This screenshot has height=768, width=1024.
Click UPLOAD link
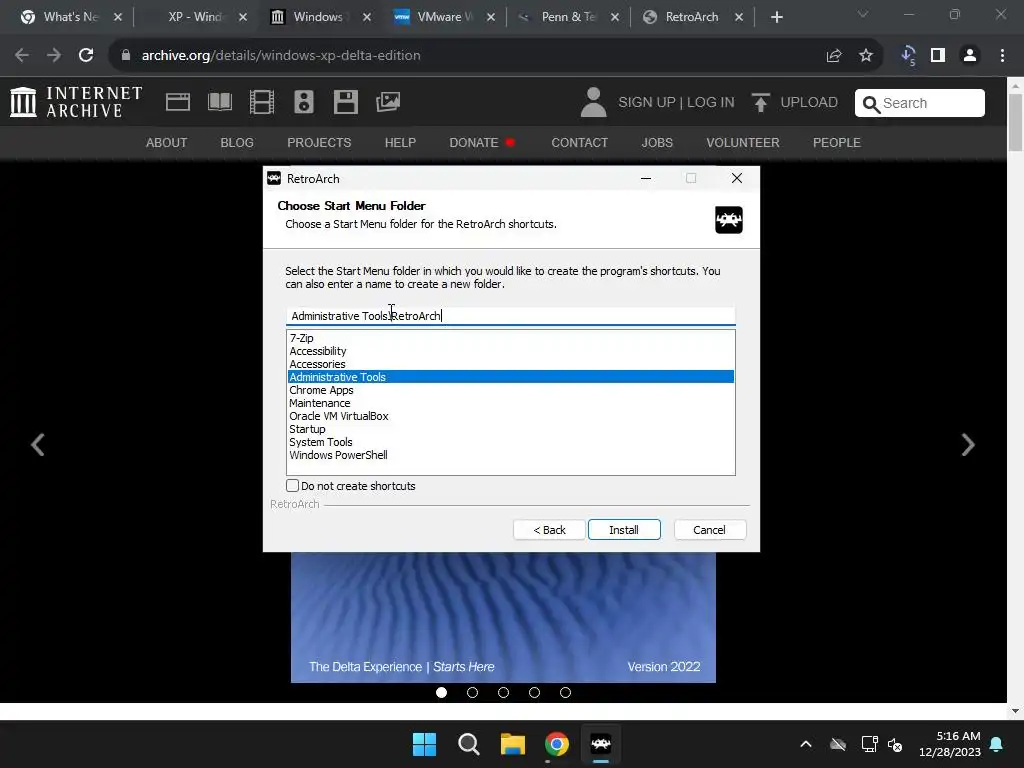[x=809, y=103]
